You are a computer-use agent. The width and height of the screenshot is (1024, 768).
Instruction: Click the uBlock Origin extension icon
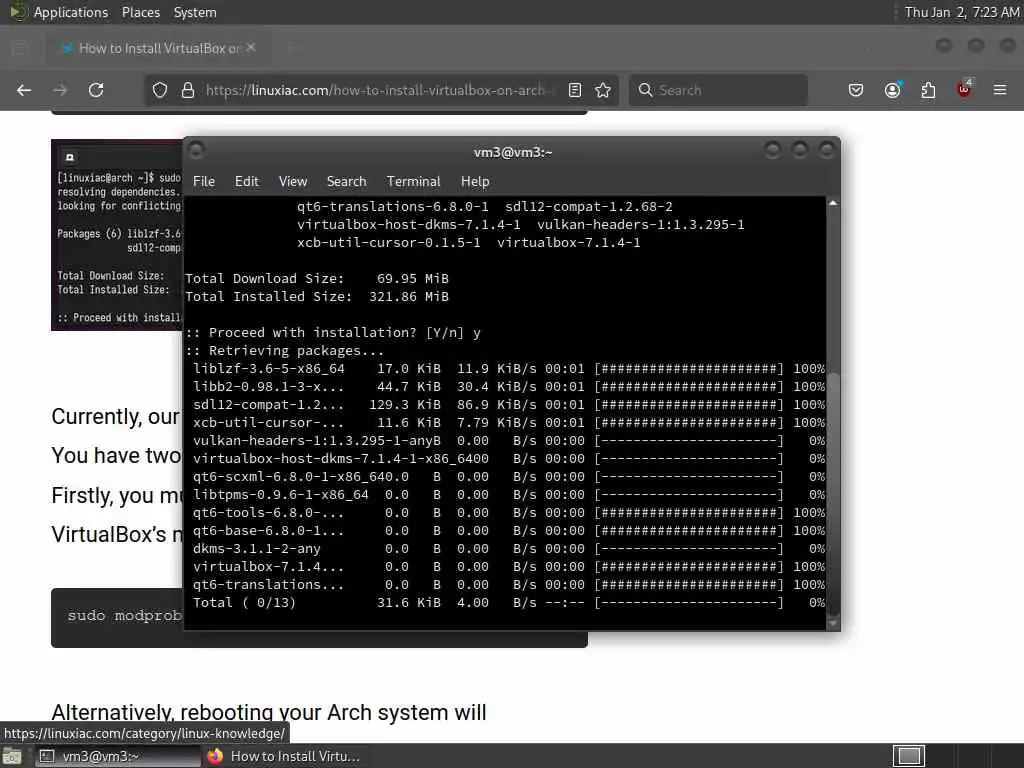(x=964, y=89)
